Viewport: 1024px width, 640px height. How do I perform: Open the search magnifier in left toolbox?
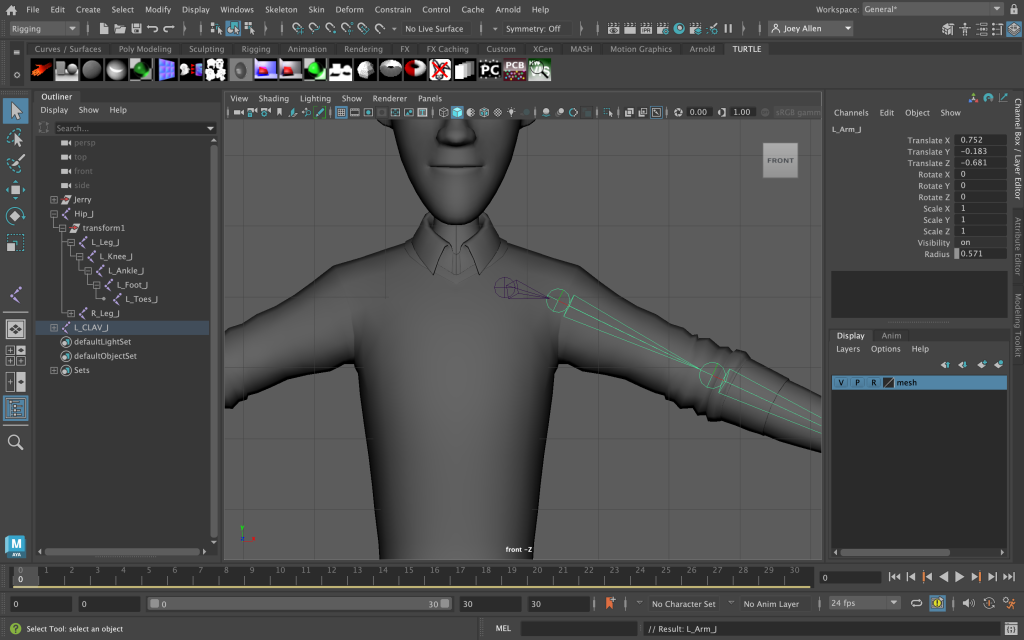pyautogui.click(x=15, y=442)
